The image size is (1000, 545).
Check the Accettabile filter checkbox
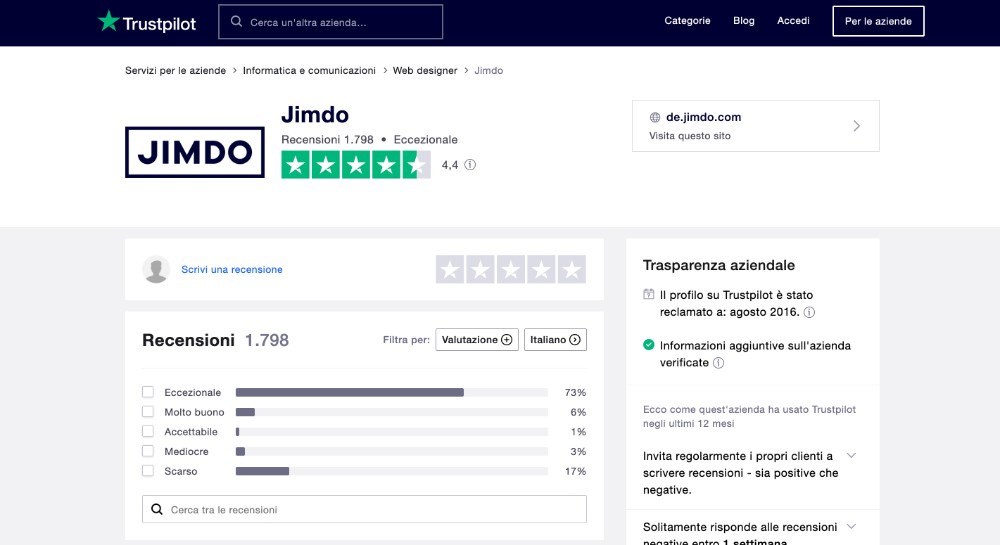(148, 432)
